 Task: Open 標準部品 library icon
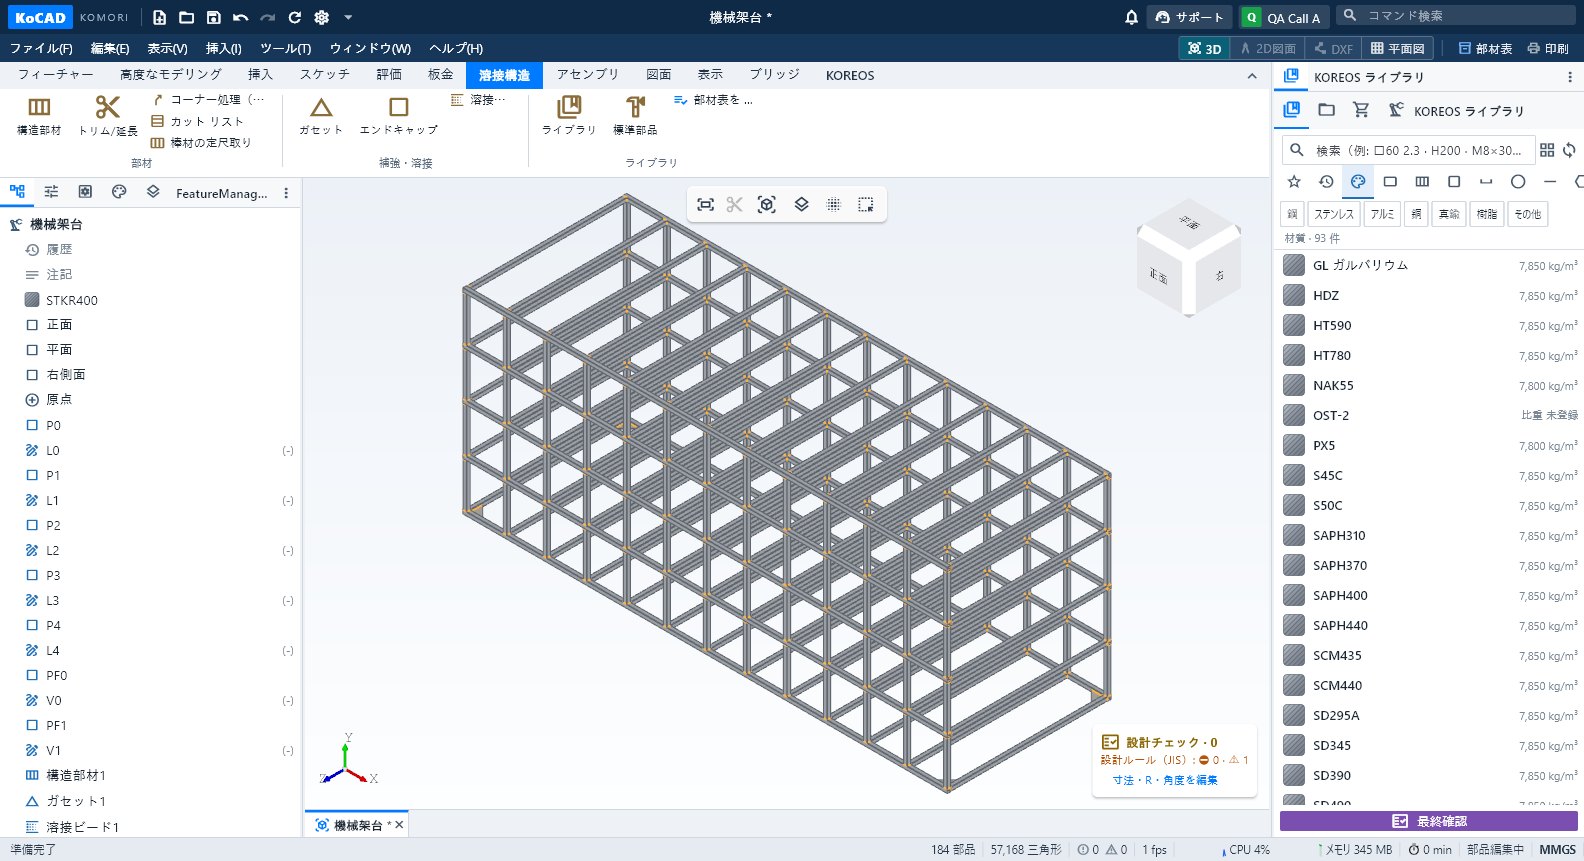coord(635,115)
